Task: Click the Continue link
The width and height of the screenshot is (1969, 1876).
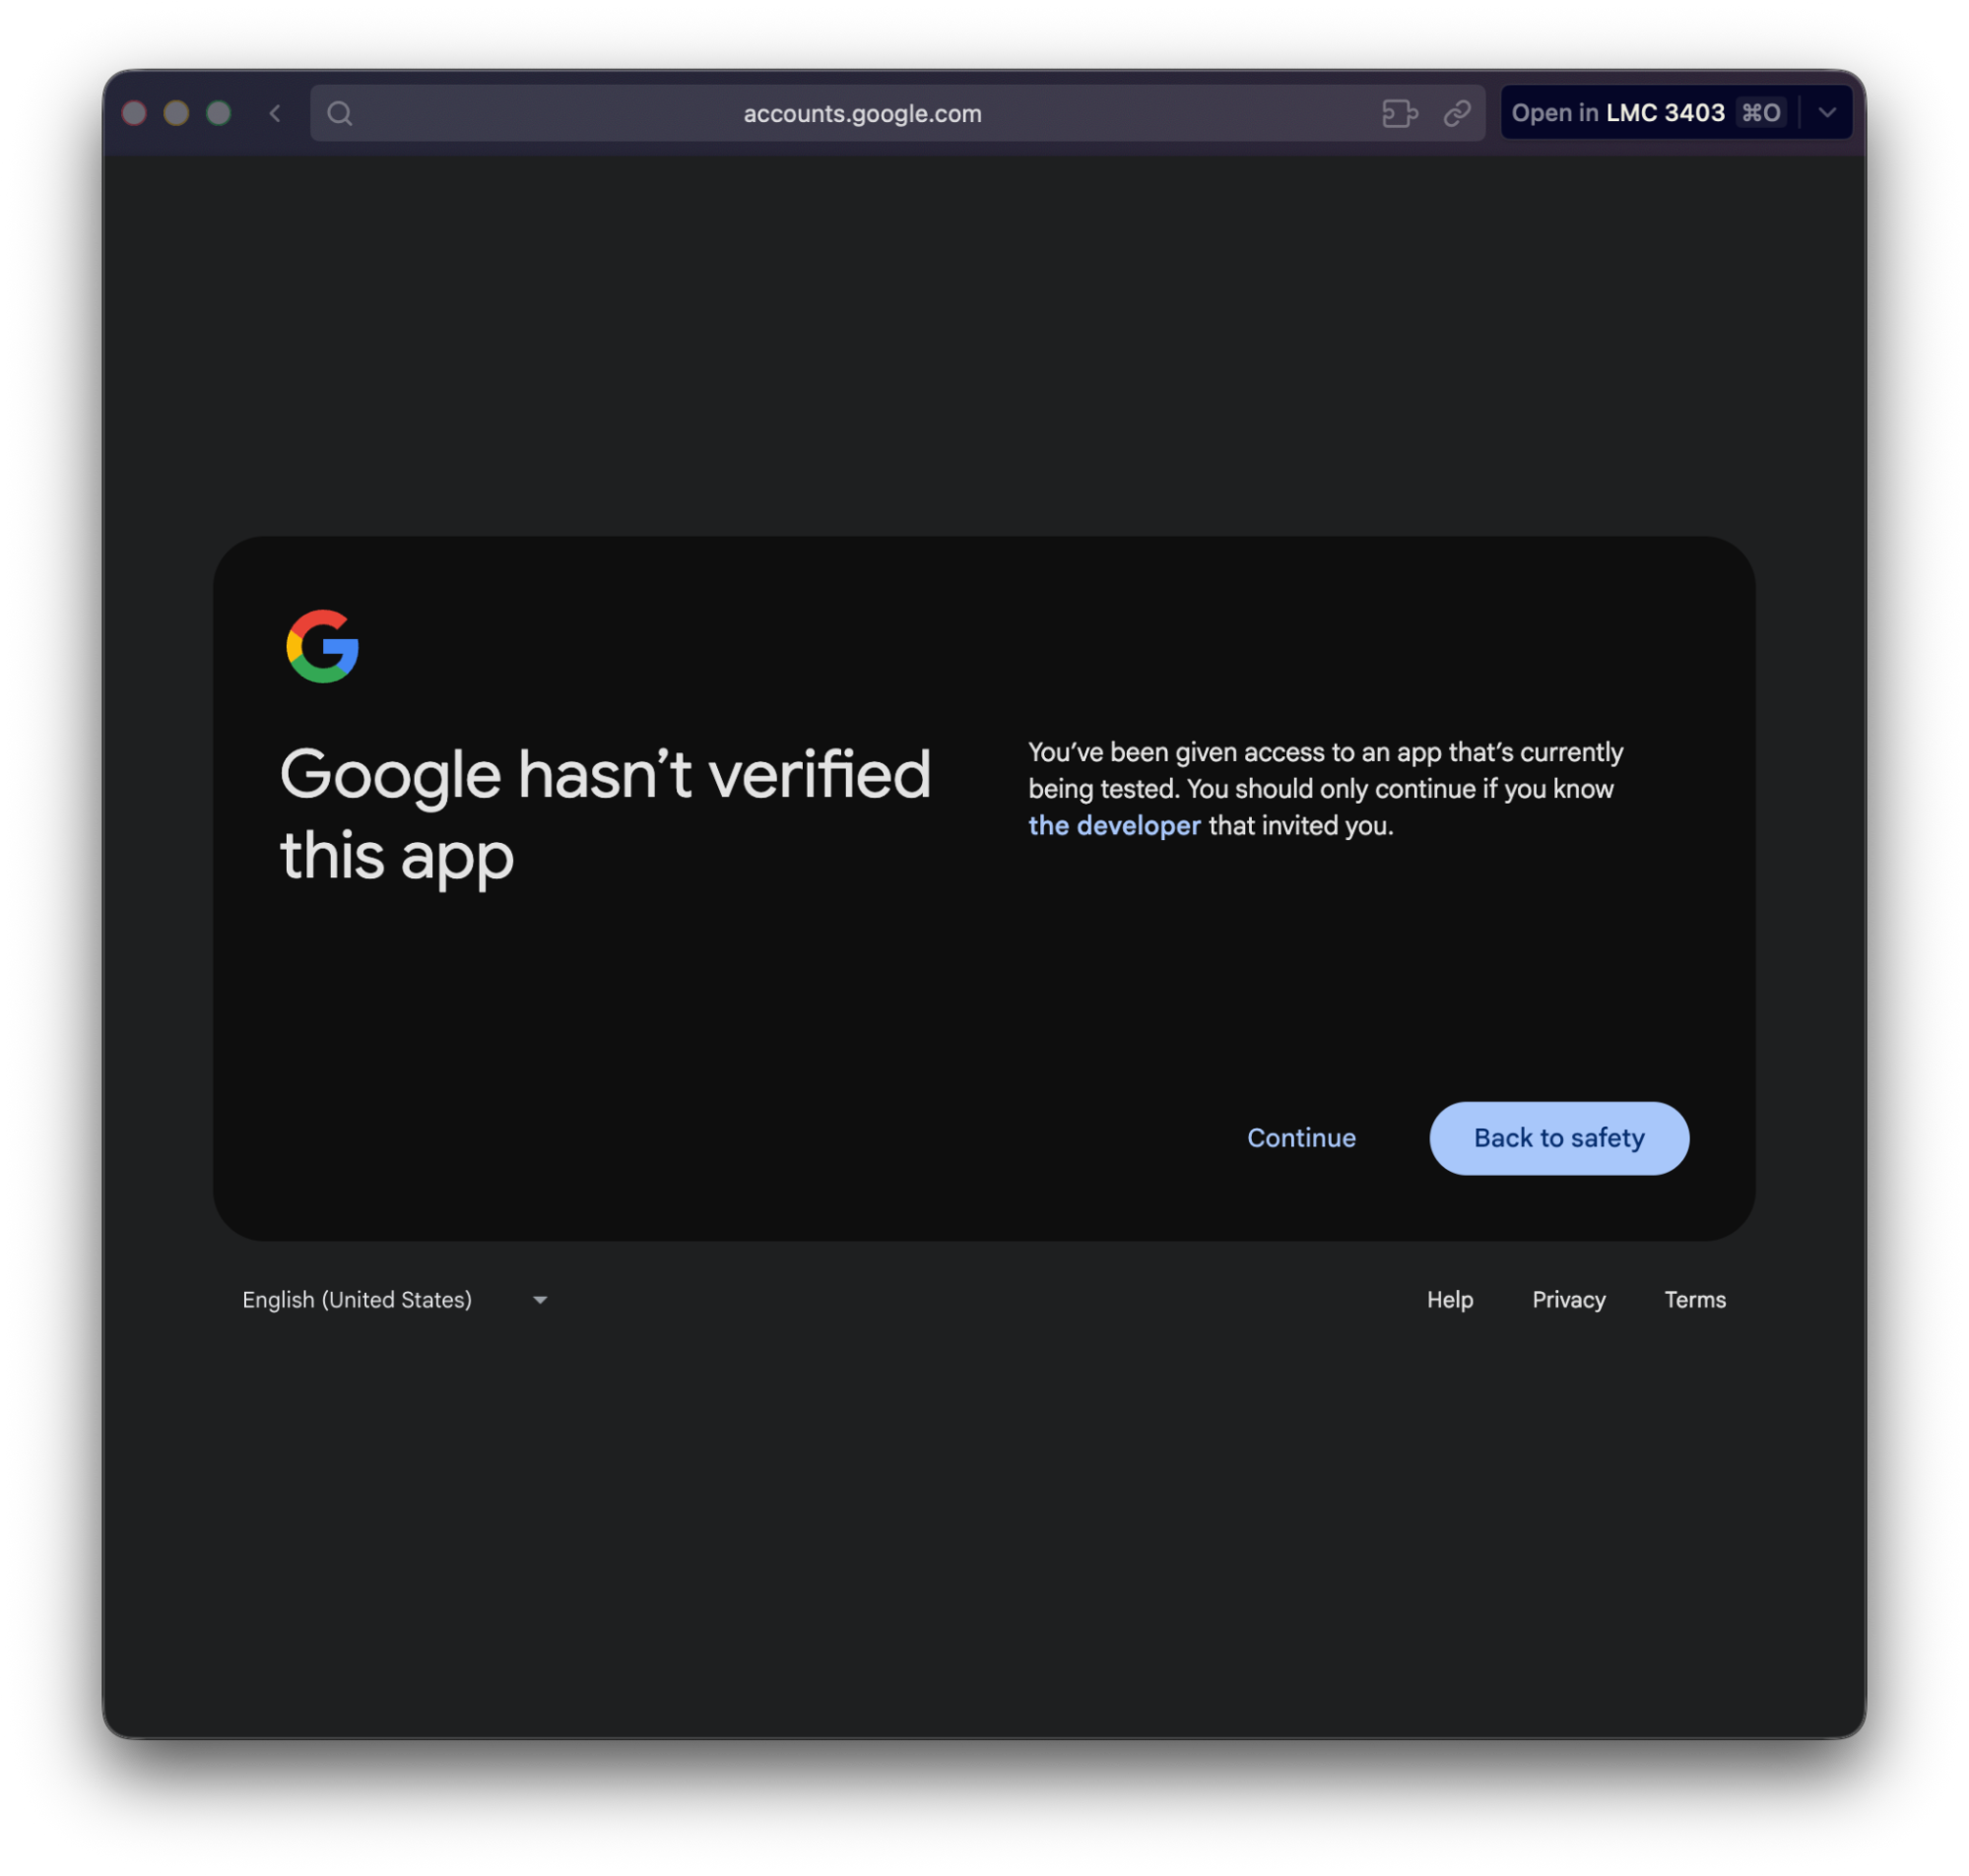Action: [1301, 1138]
